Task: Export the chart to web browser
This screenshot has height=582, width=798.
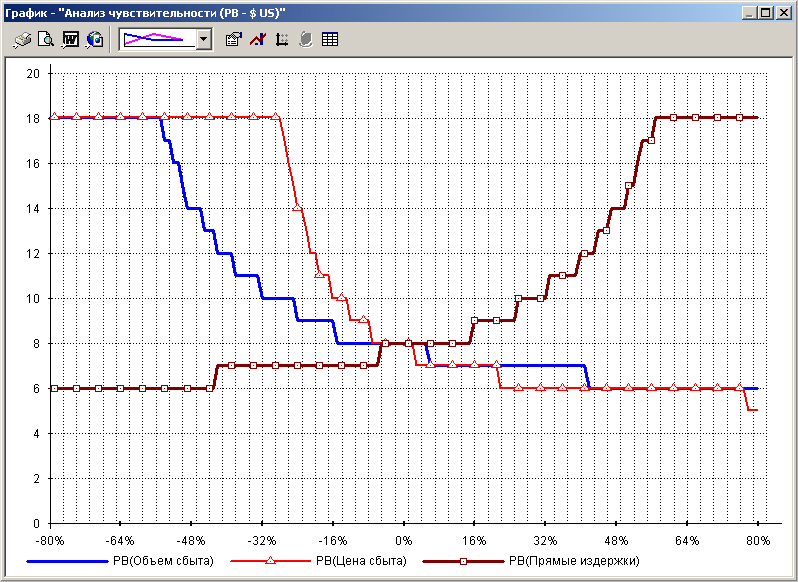Action: 95,39
